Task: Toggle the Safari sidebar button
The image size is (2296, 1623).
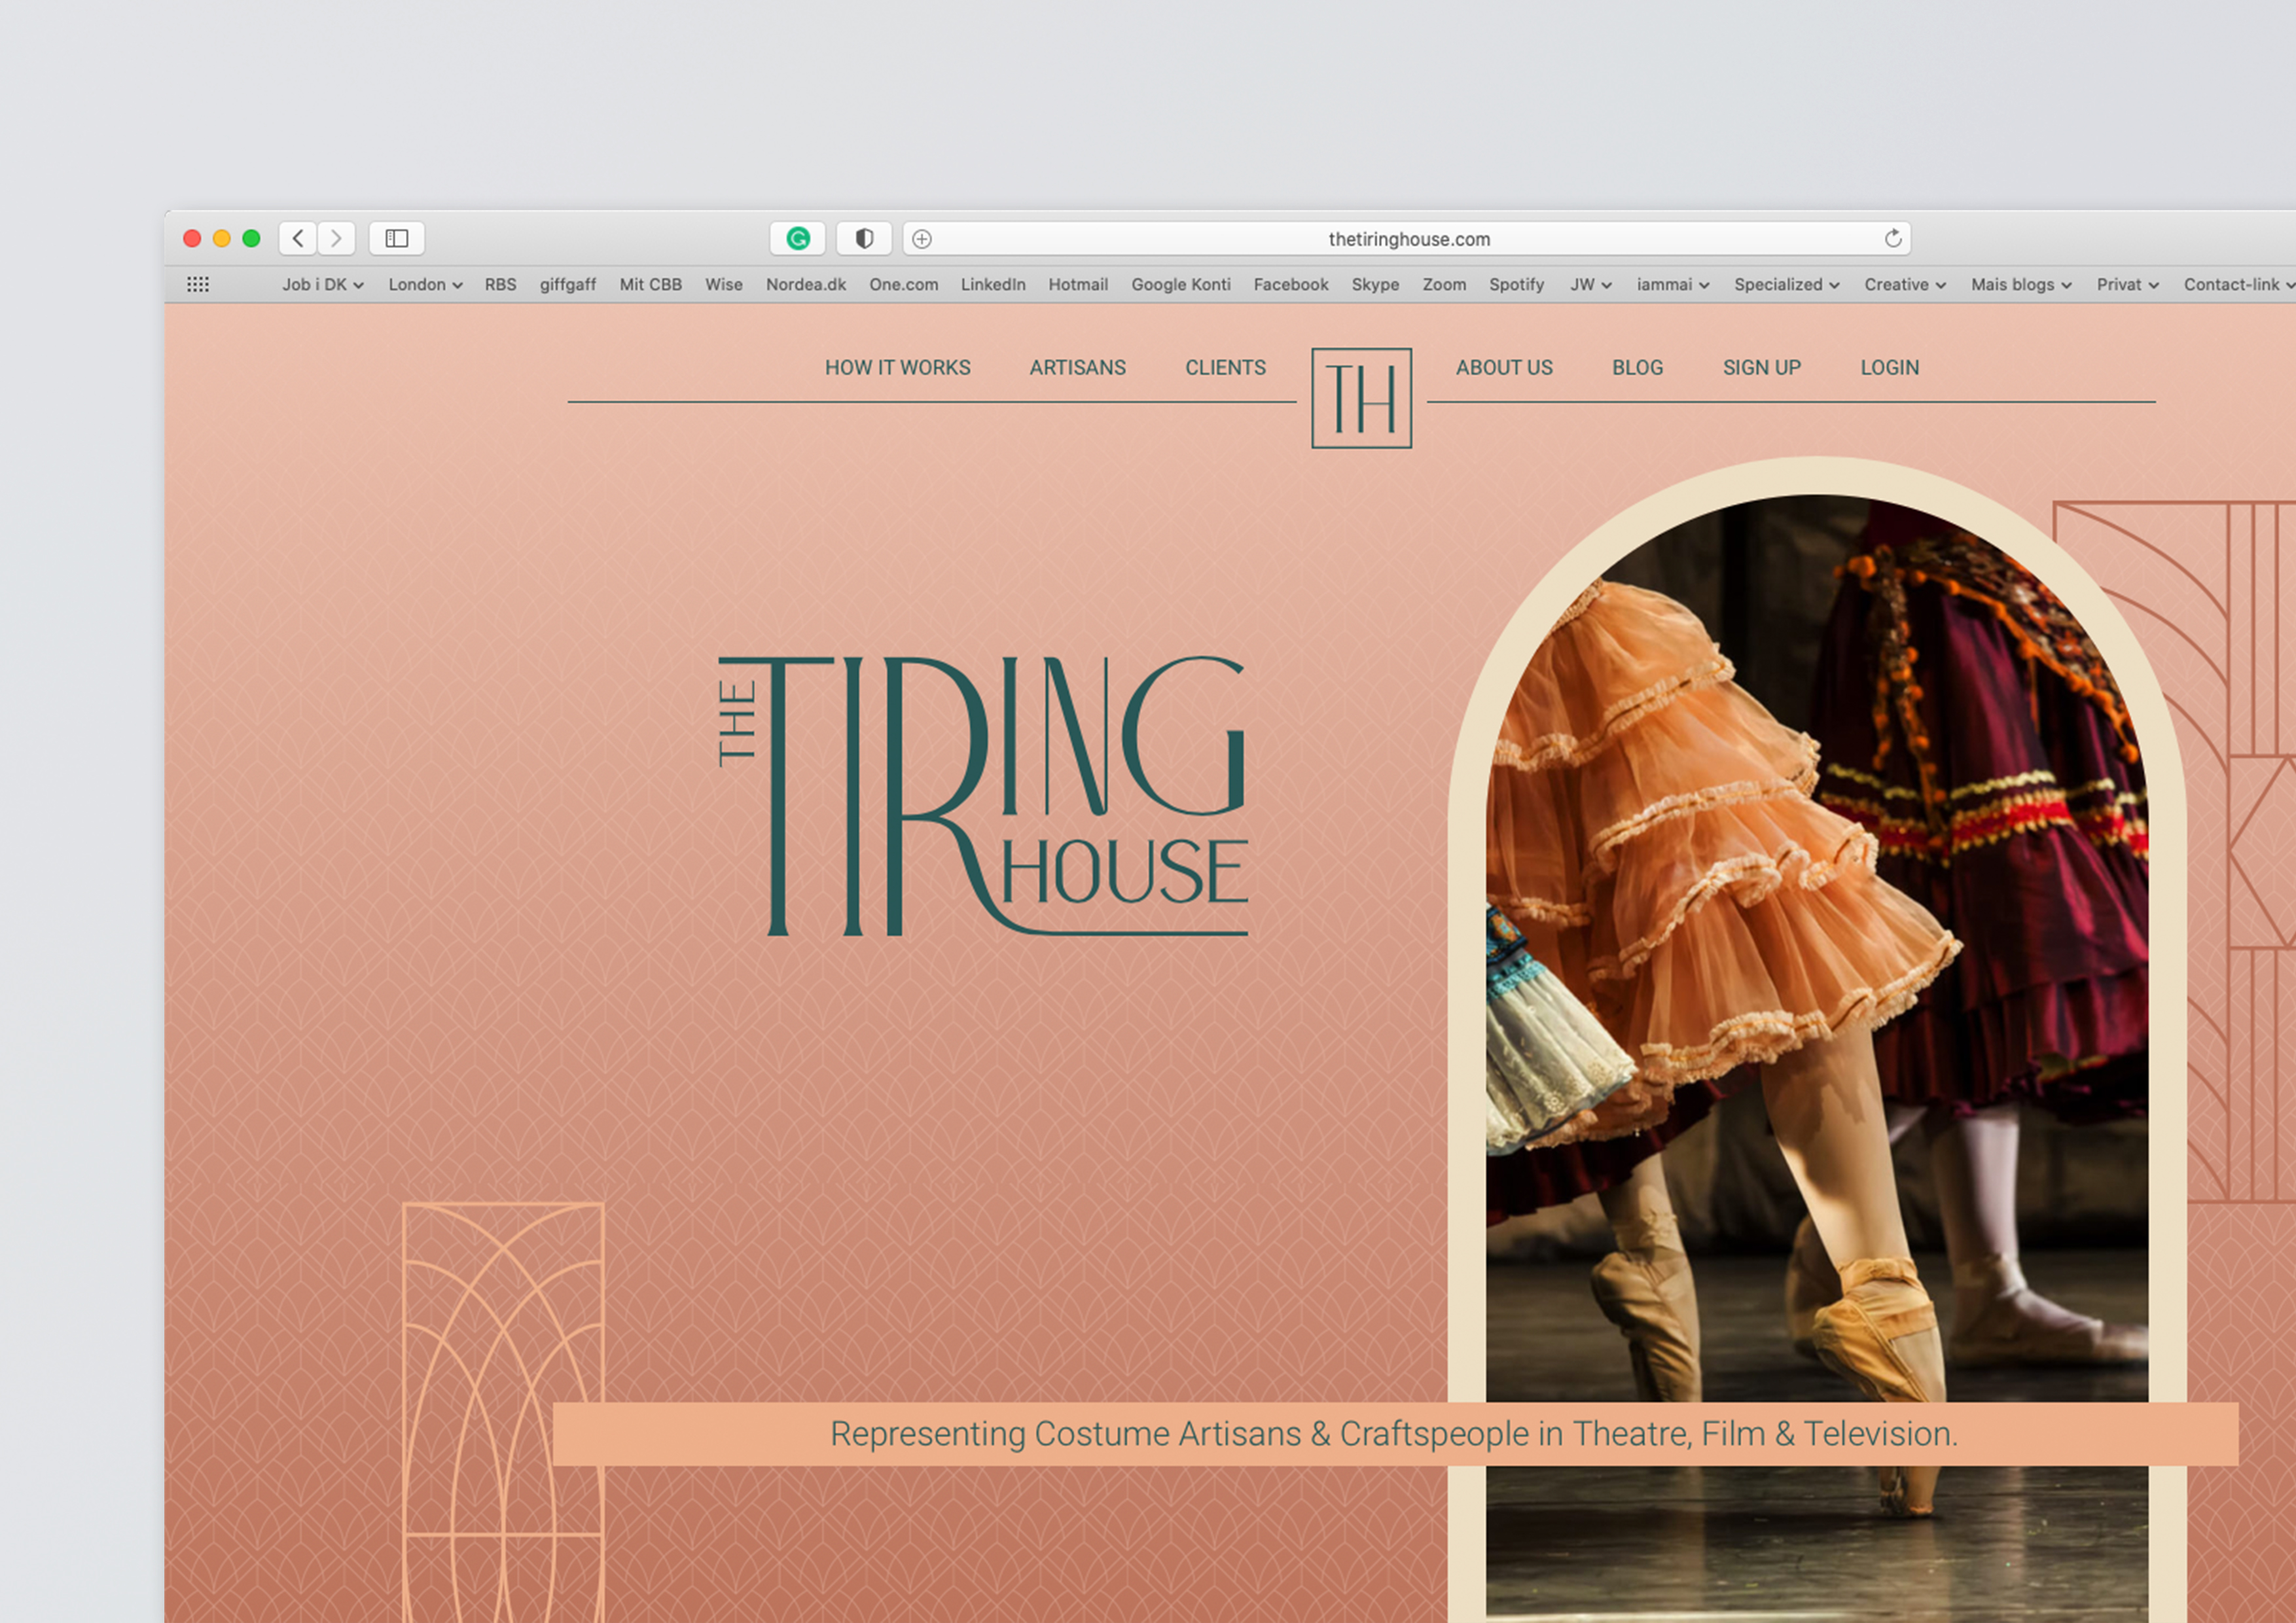Action: pos(397,238)
